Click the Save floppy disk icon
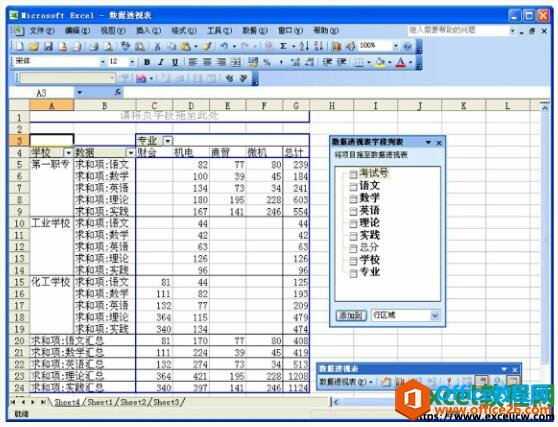The width and height of the screenshot is (558, 427). (48, 47)
